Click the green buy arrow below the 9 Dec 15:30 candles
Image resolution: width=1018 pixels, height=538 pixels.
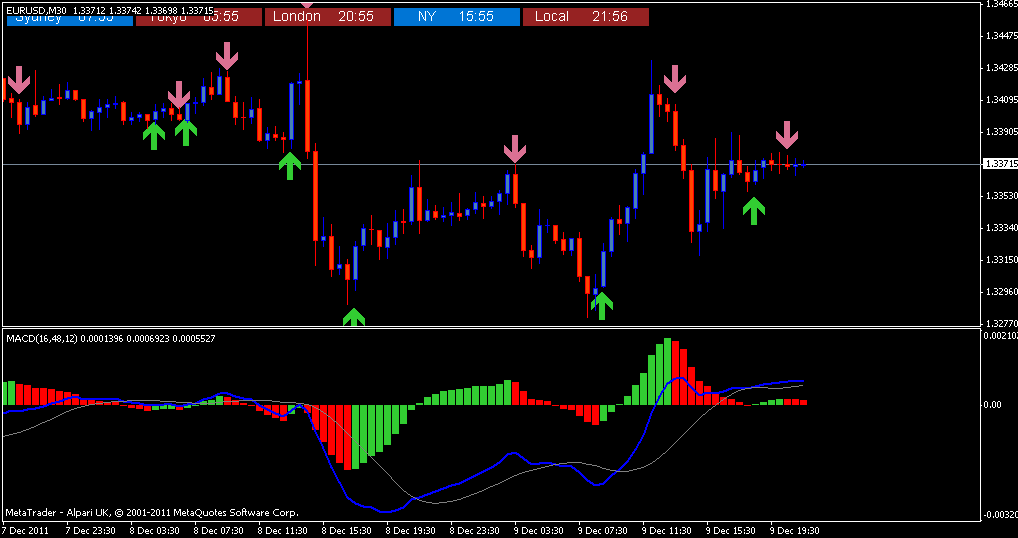[754, 211]
